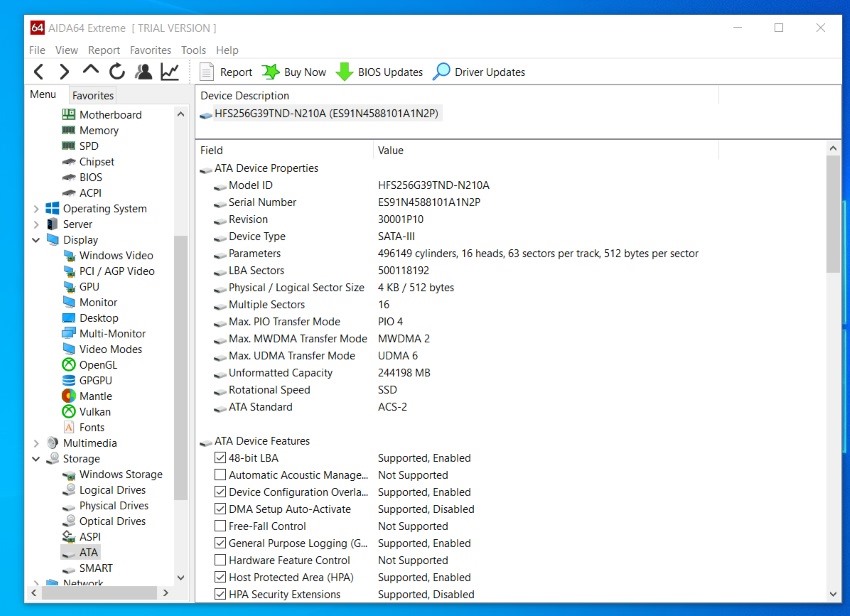Expand the Operating System tree node

[36, 209]
